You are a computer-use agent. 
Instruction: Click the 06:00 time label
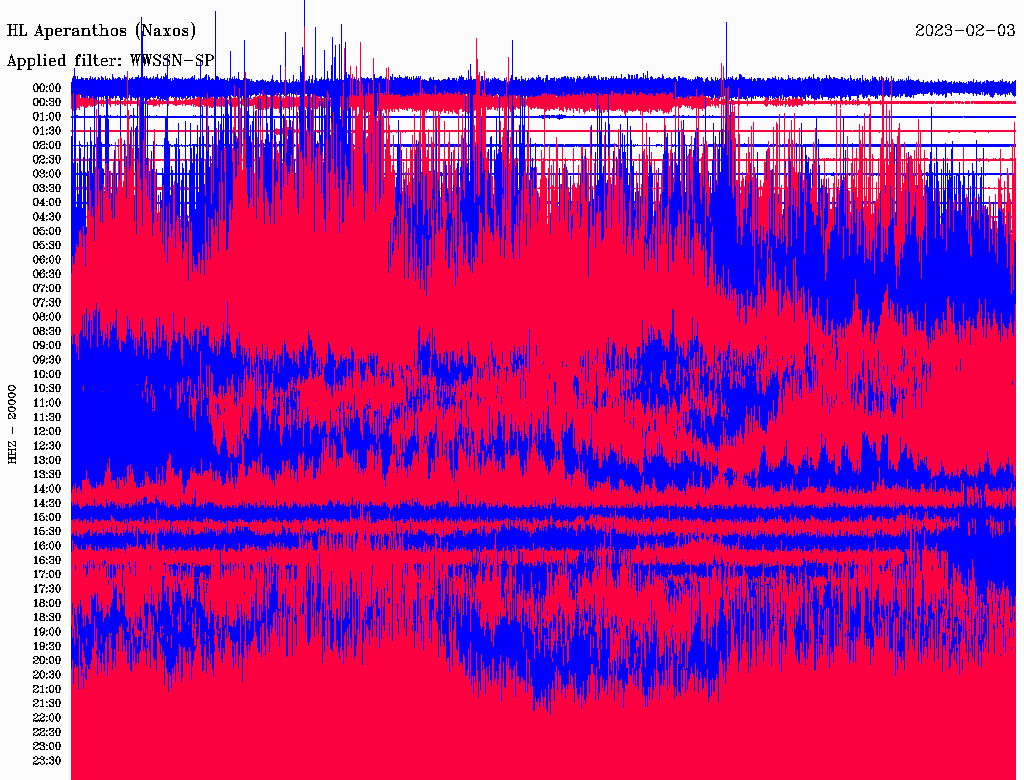[47, 259]
